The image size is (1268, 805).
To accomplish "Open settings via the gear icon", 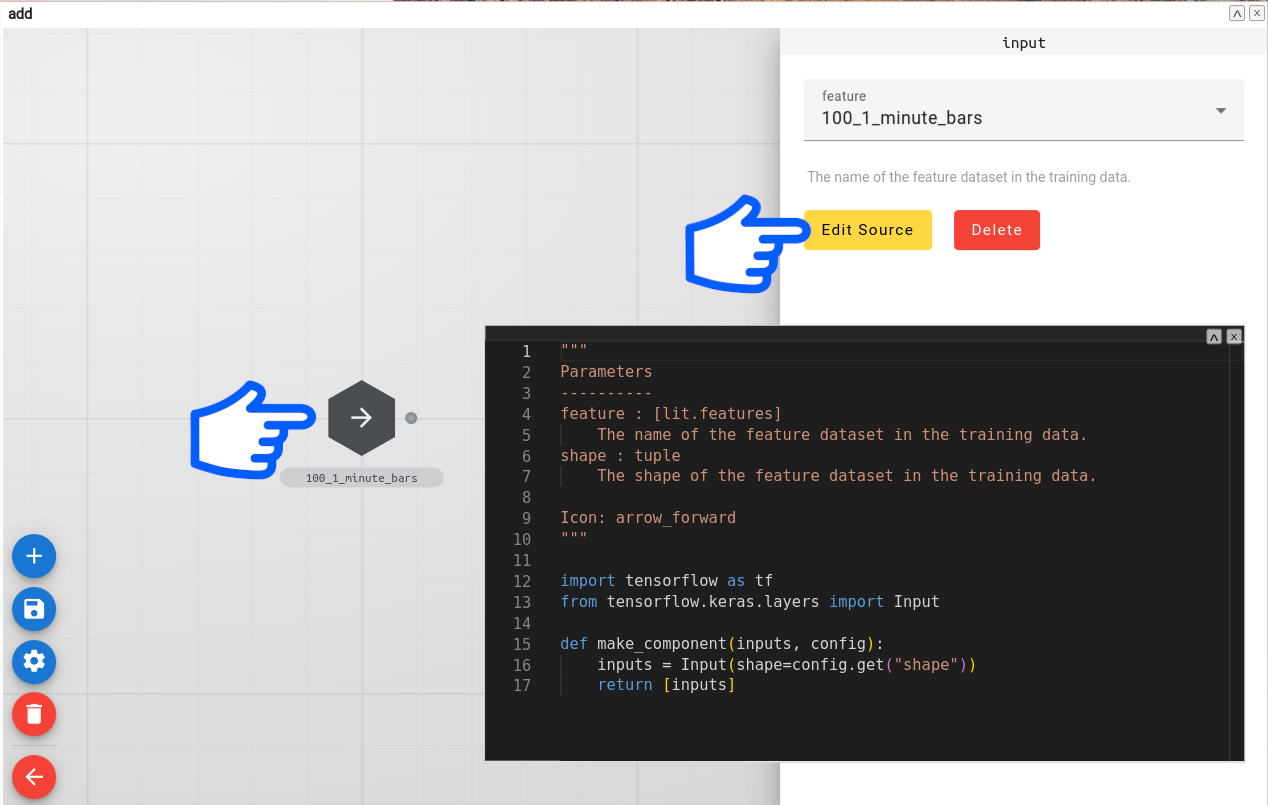I will click(x=33, y=662).
